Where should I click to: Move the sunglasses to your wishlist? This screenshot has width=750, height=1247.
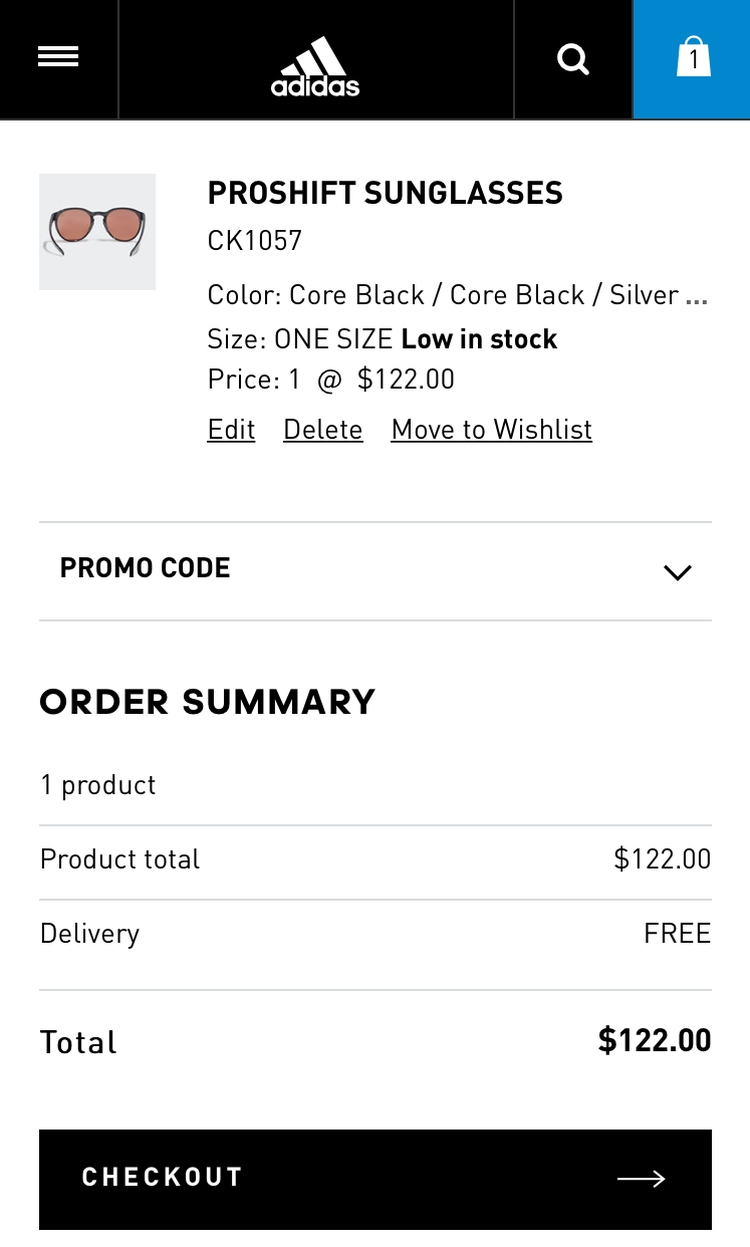click(x=490, y=429)
